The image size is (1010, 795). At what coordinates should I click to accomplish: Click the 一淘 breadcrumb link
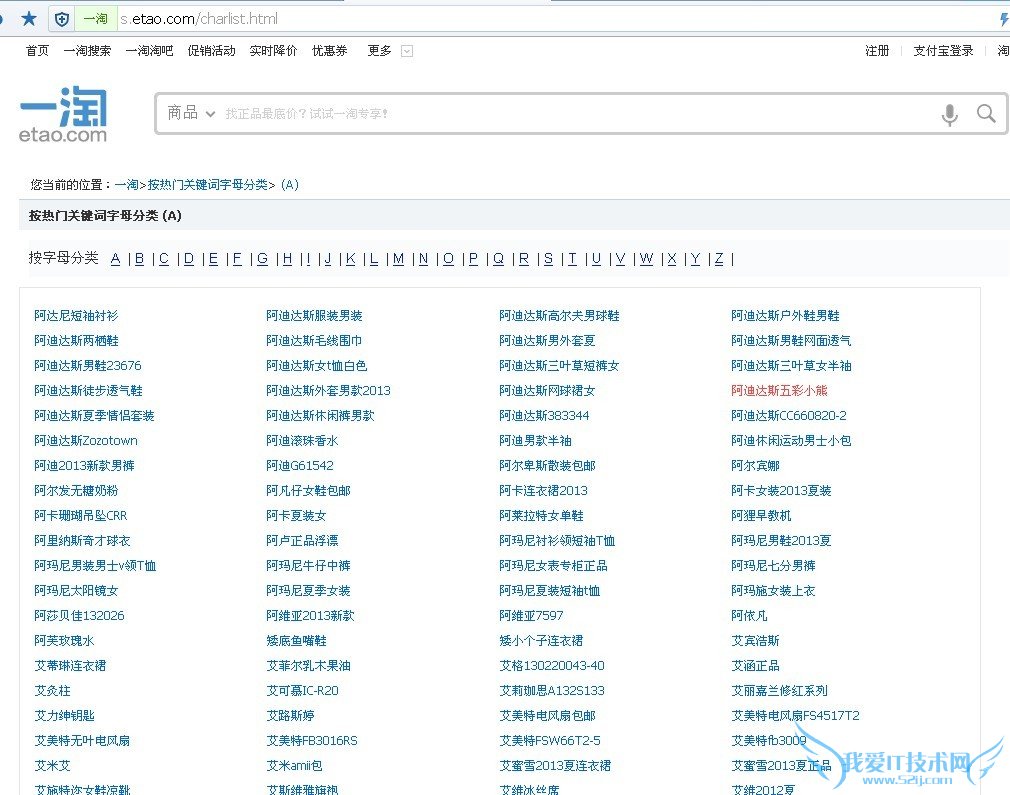(126, 184)
